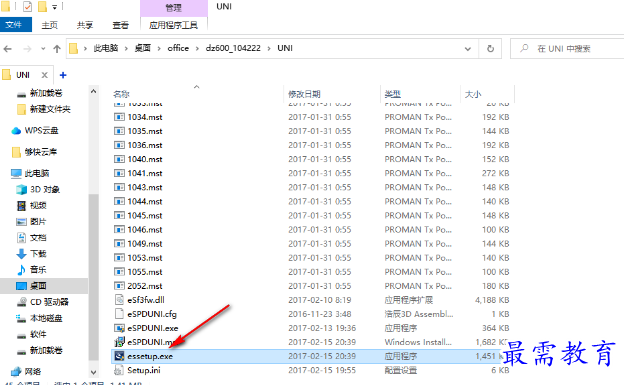Add a new tab with plus icon
The image size is (624, 385).
coord(63,75)
